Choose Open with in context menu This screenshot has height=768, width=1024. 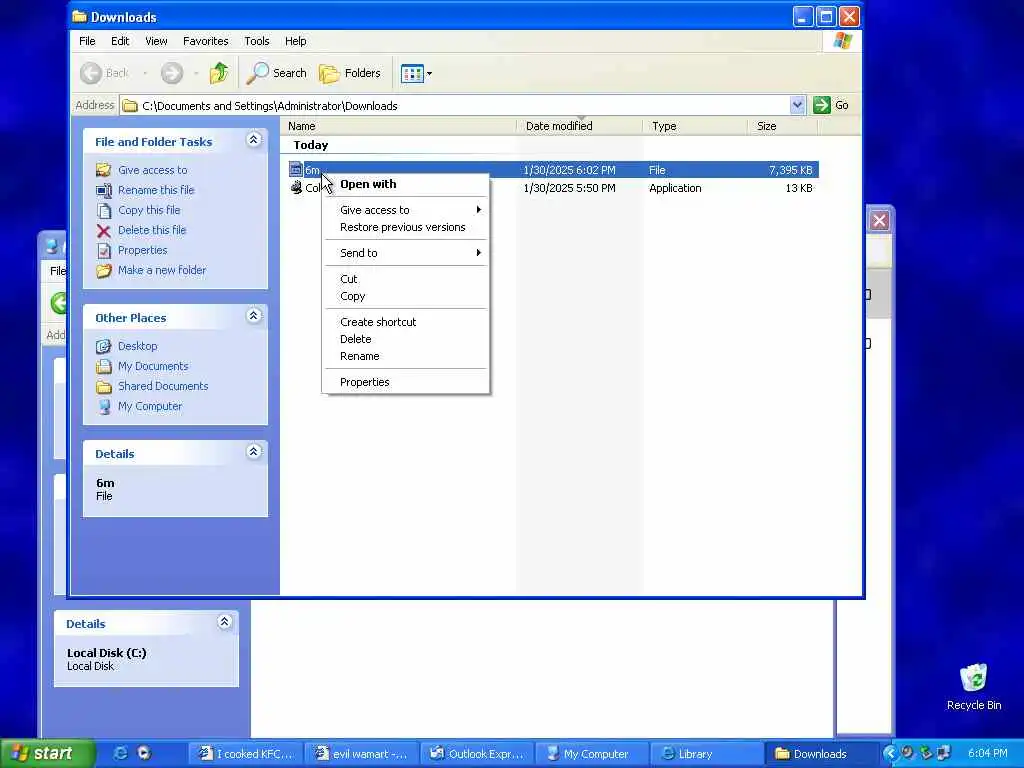406,184
